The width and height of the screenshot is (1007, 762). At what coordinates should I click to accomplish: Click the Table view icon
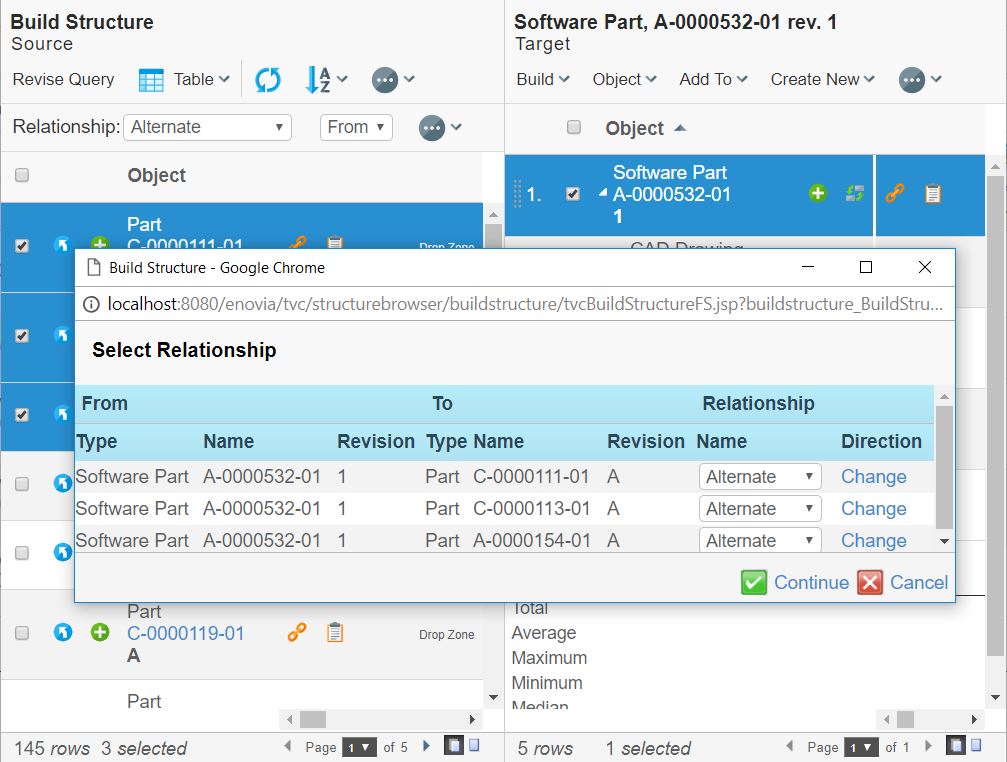(151, 80)
